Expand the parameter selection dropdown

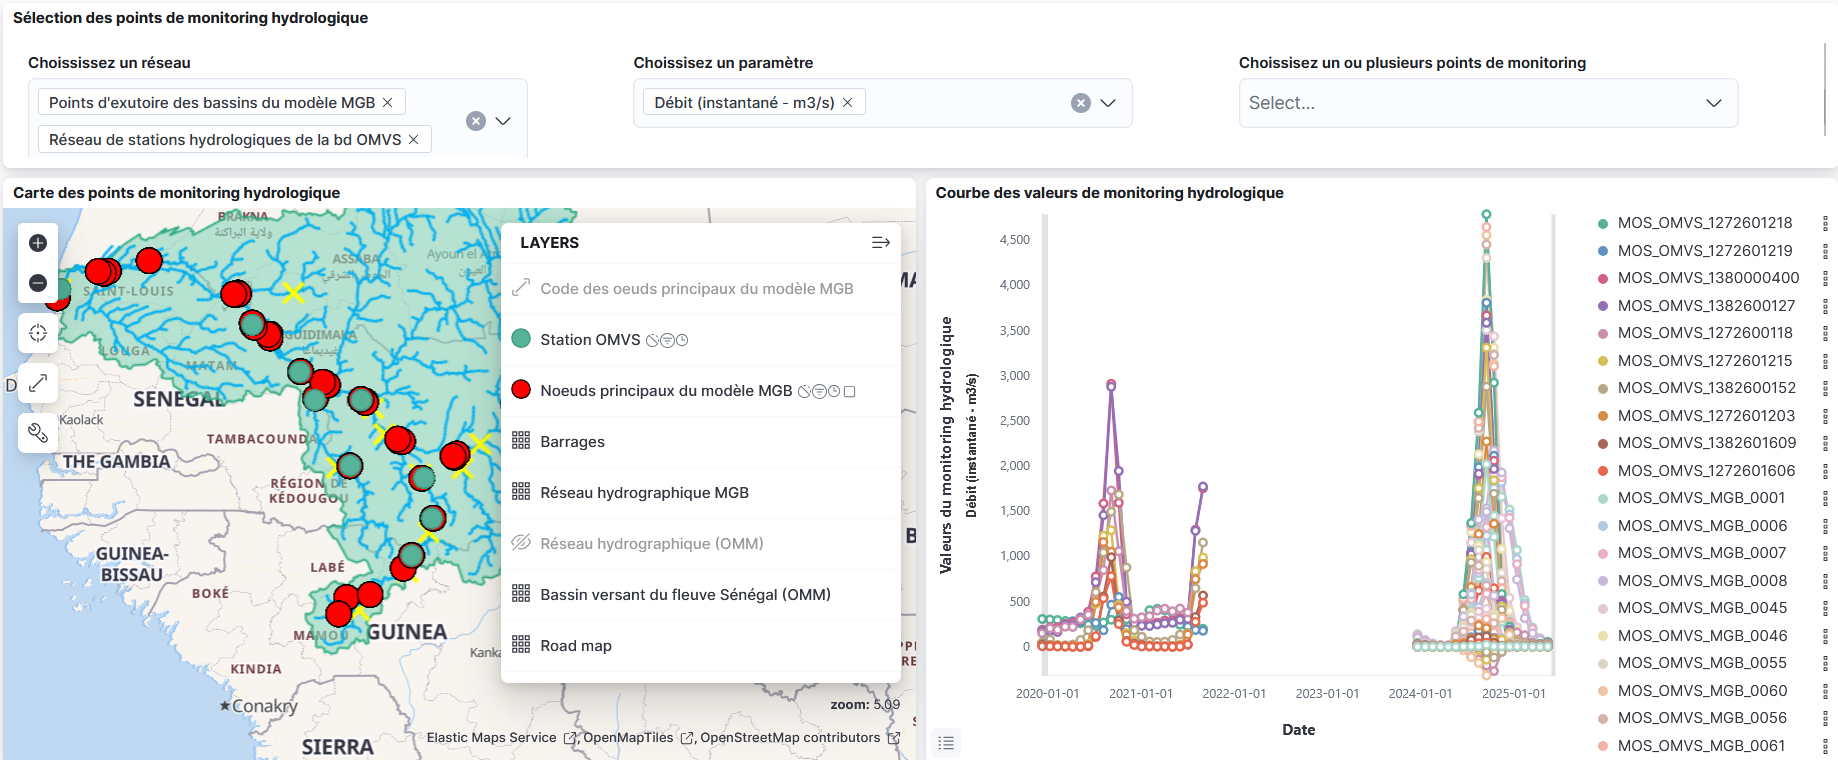click(x=1108, y=103)
